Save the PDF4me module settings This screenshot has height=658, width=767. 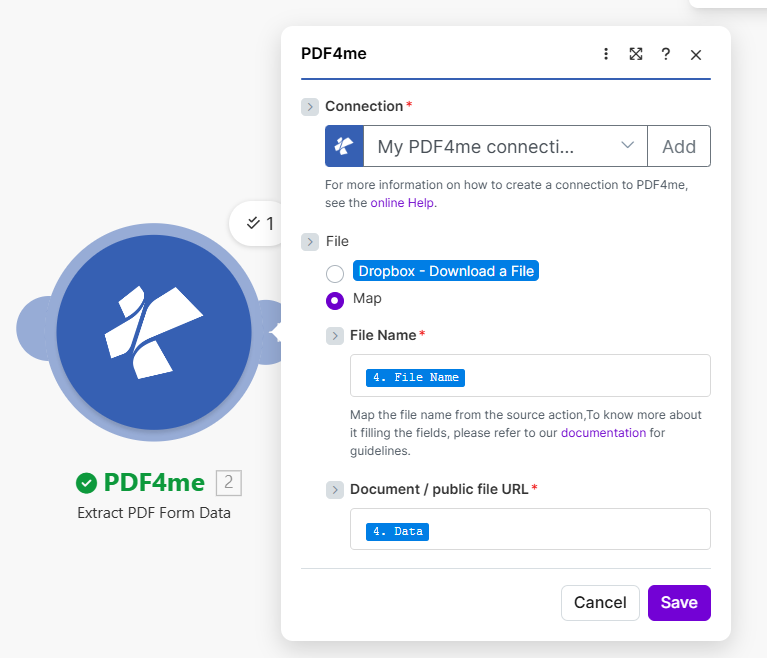[679, 603]
